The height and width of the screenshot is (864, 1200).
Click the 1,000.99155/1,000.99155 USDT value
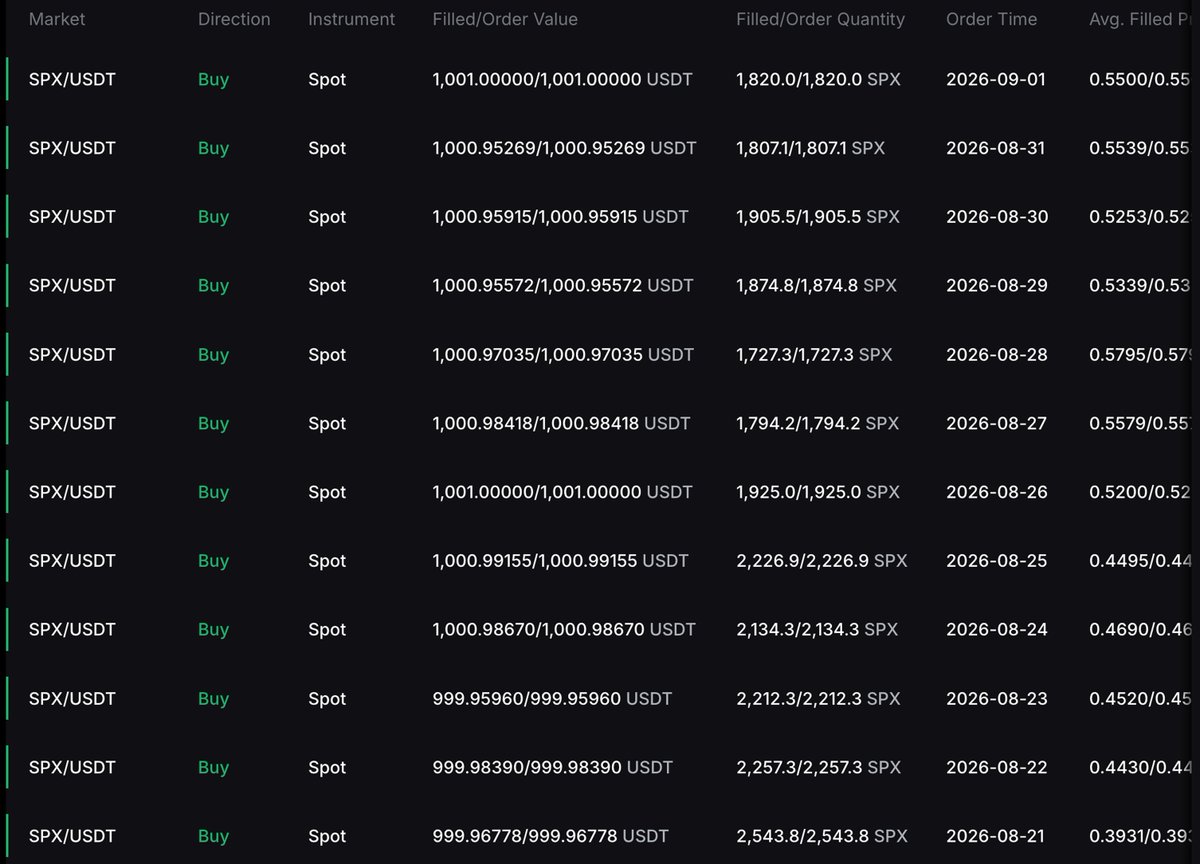click(560, 561)
